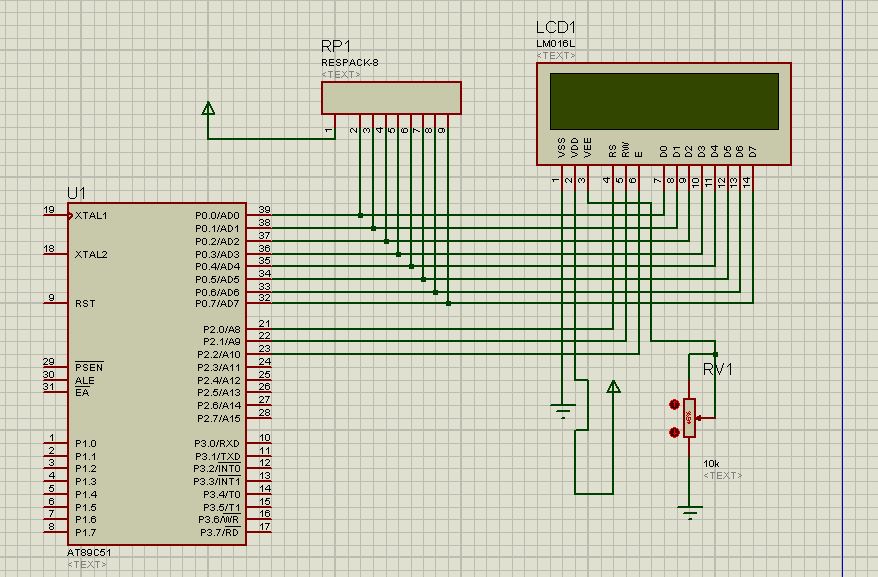878x577 pixels.
Task: Click the upper red increment button on RV1
Action: click(674, 404)
